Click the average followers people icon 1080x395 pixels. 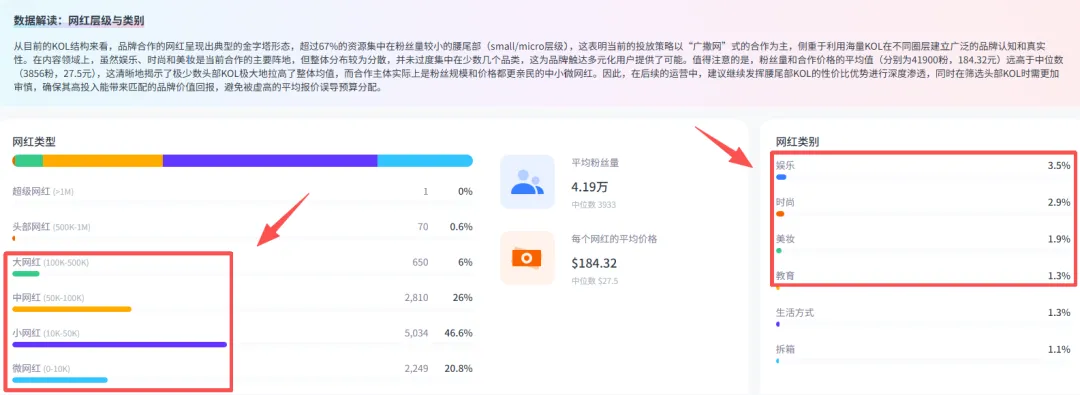(x=527, y=181)
